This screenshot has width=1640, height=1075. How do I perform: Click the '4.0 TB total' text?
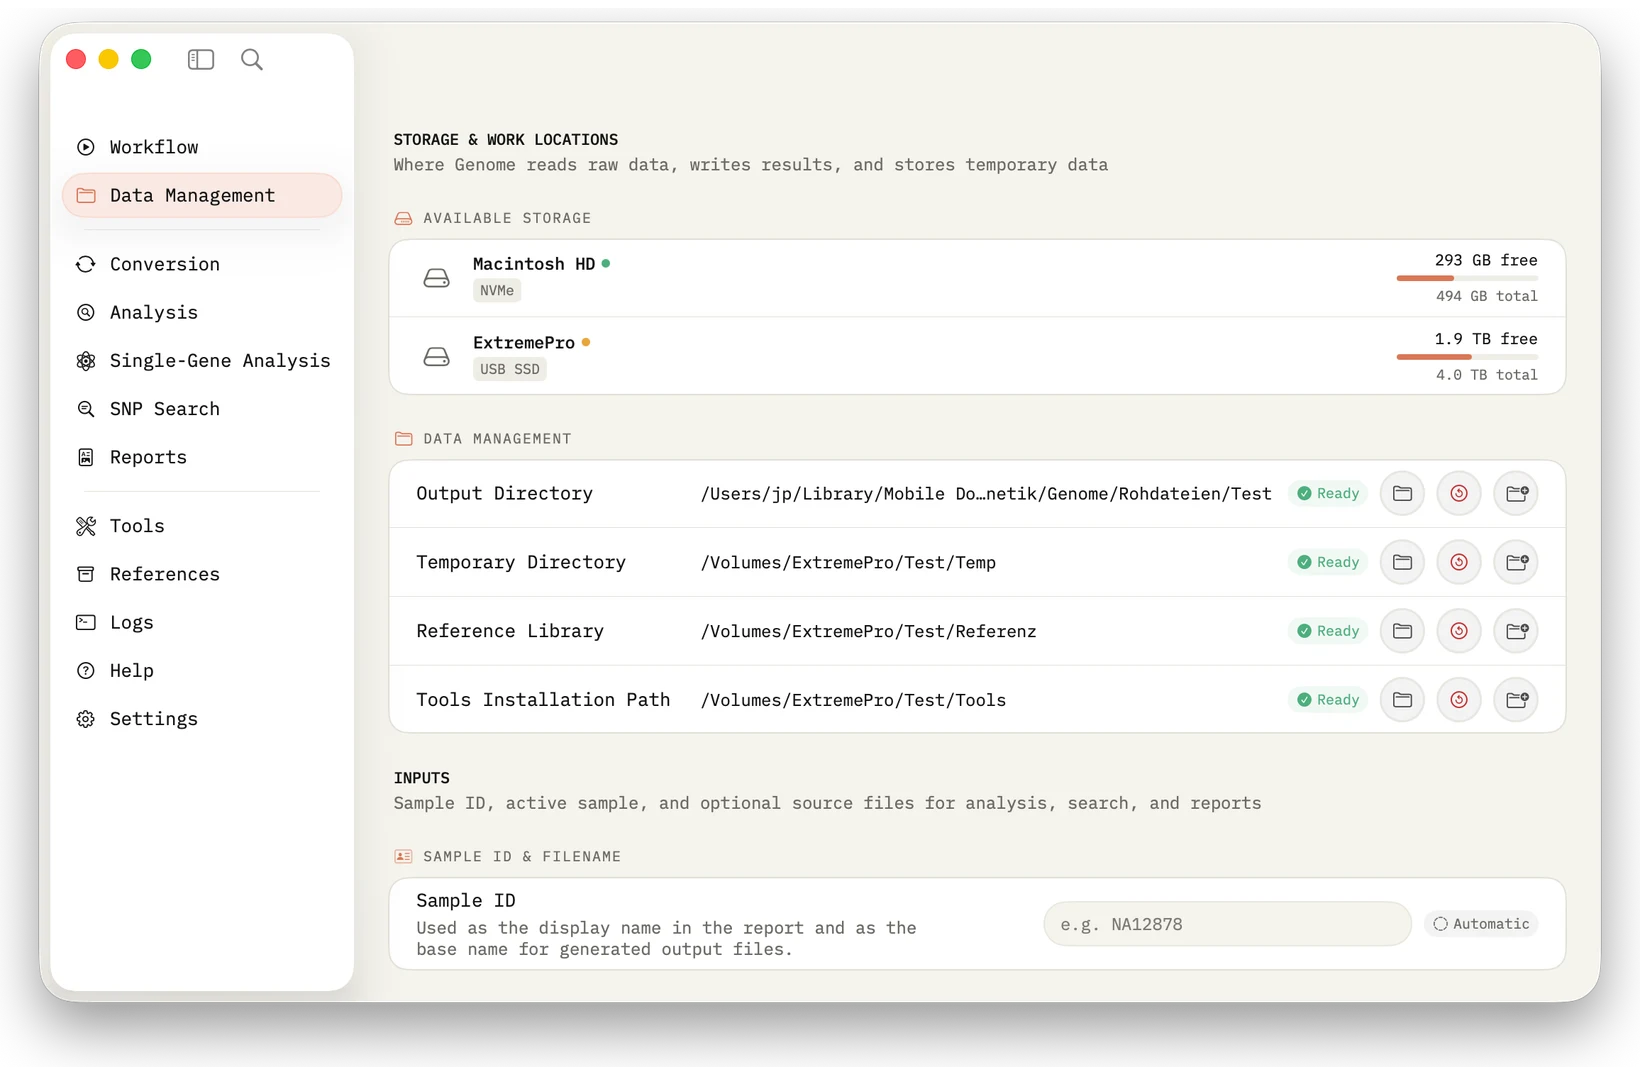pos(1487,375)
